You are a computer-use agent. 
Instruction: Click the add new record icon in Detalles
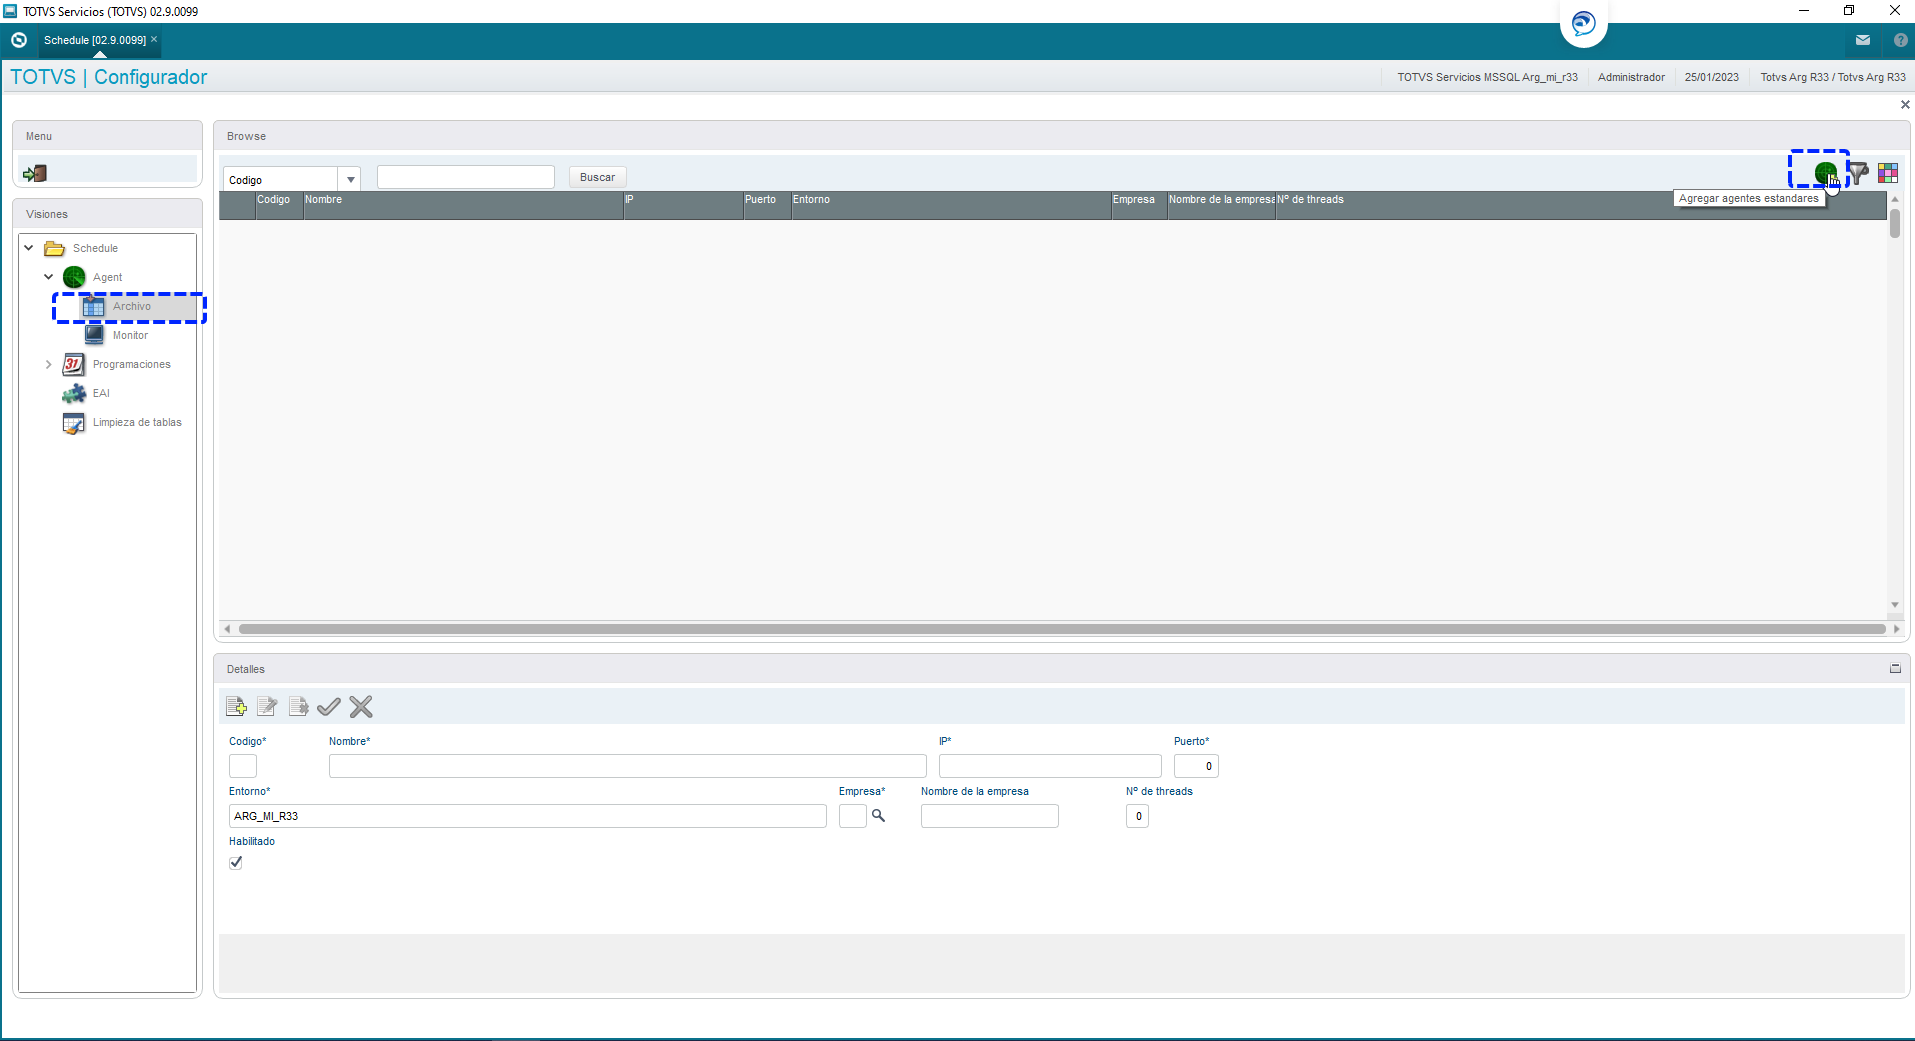pos(237,707)
